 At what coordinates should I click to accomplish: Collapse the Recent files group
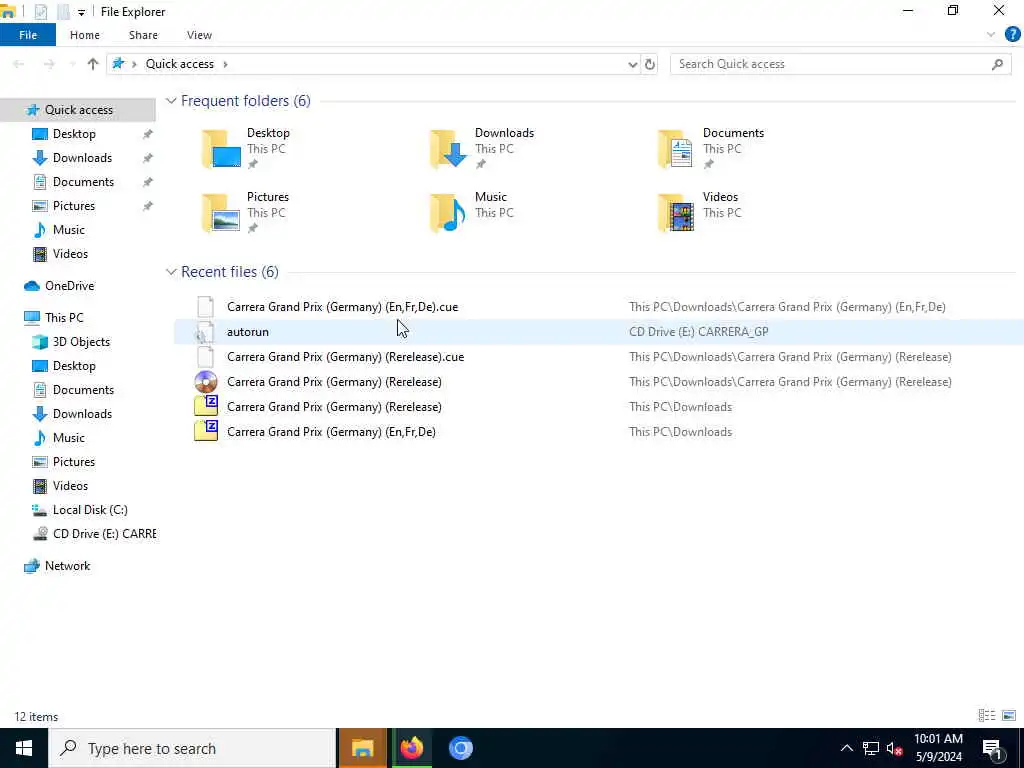tap(171, 272)
